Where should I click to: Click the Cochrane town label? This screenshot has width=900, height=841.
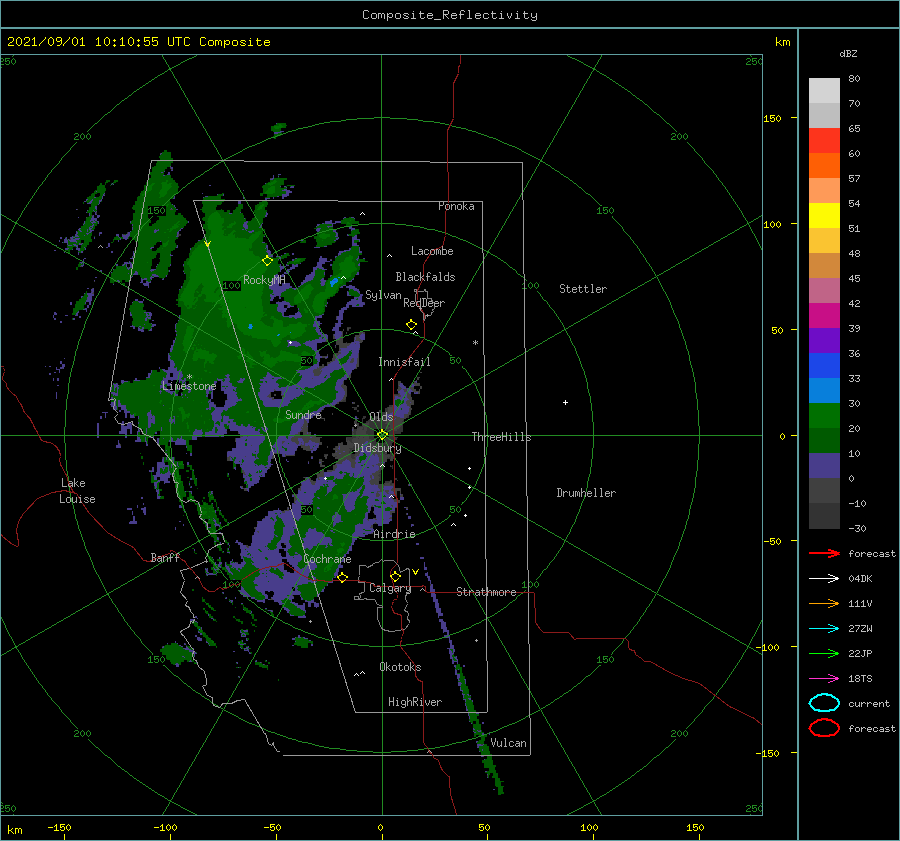click(327, 559)
